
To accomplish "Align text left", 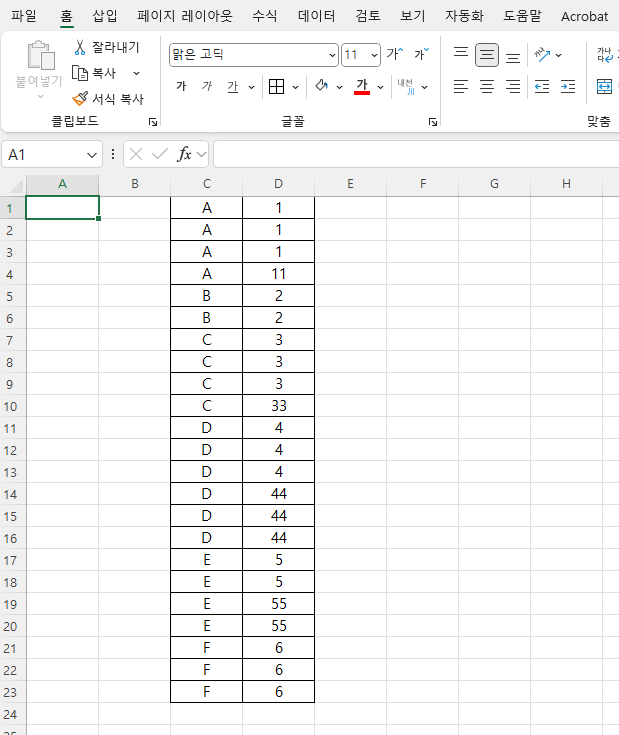I will (461, 87).
